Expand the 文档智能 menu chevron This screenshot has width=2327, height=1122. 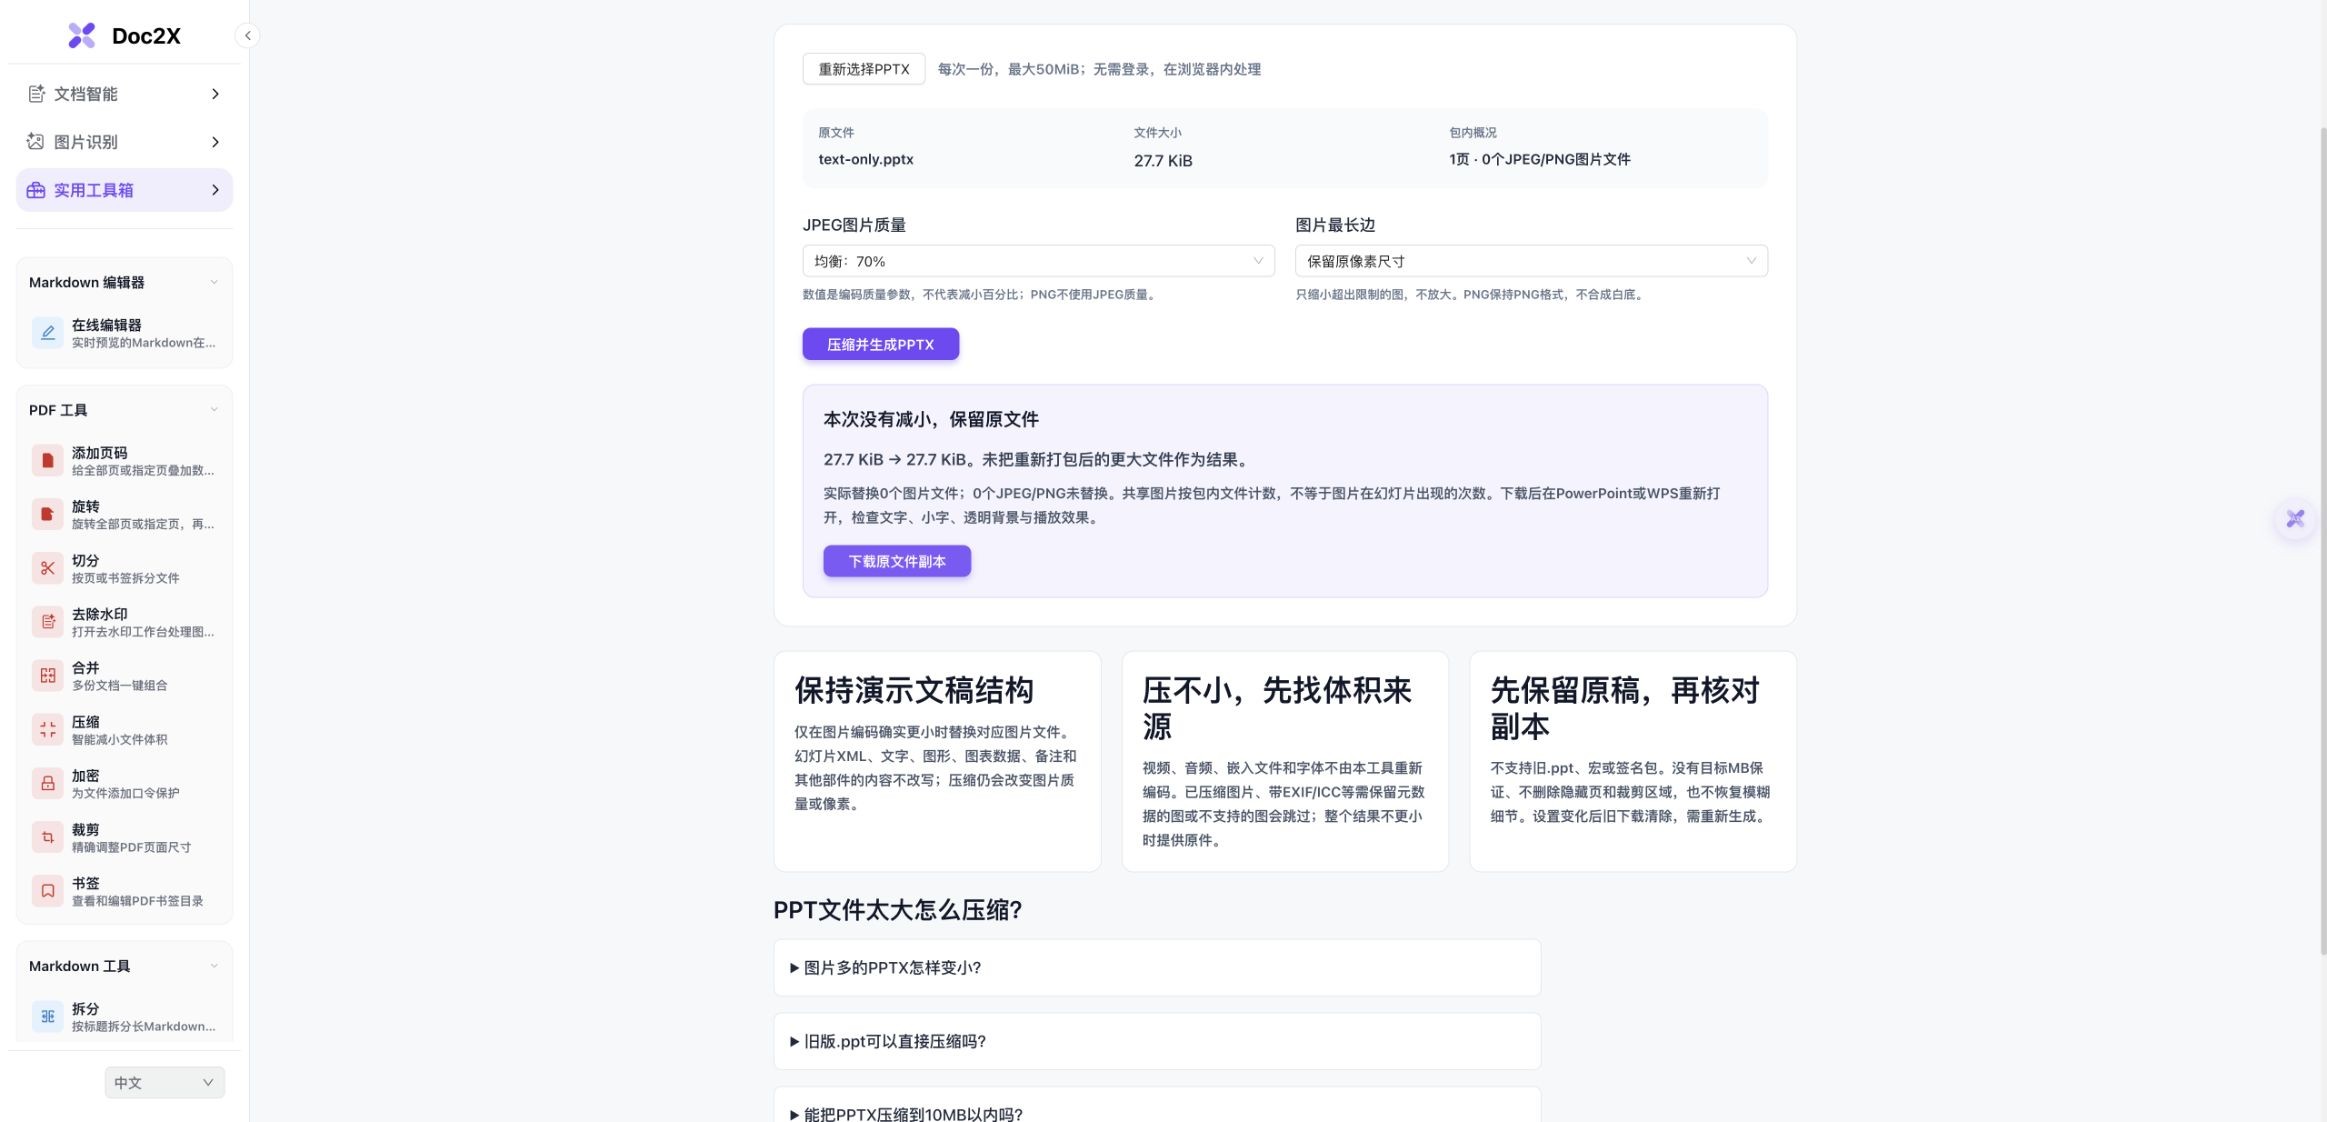point(215,94)
